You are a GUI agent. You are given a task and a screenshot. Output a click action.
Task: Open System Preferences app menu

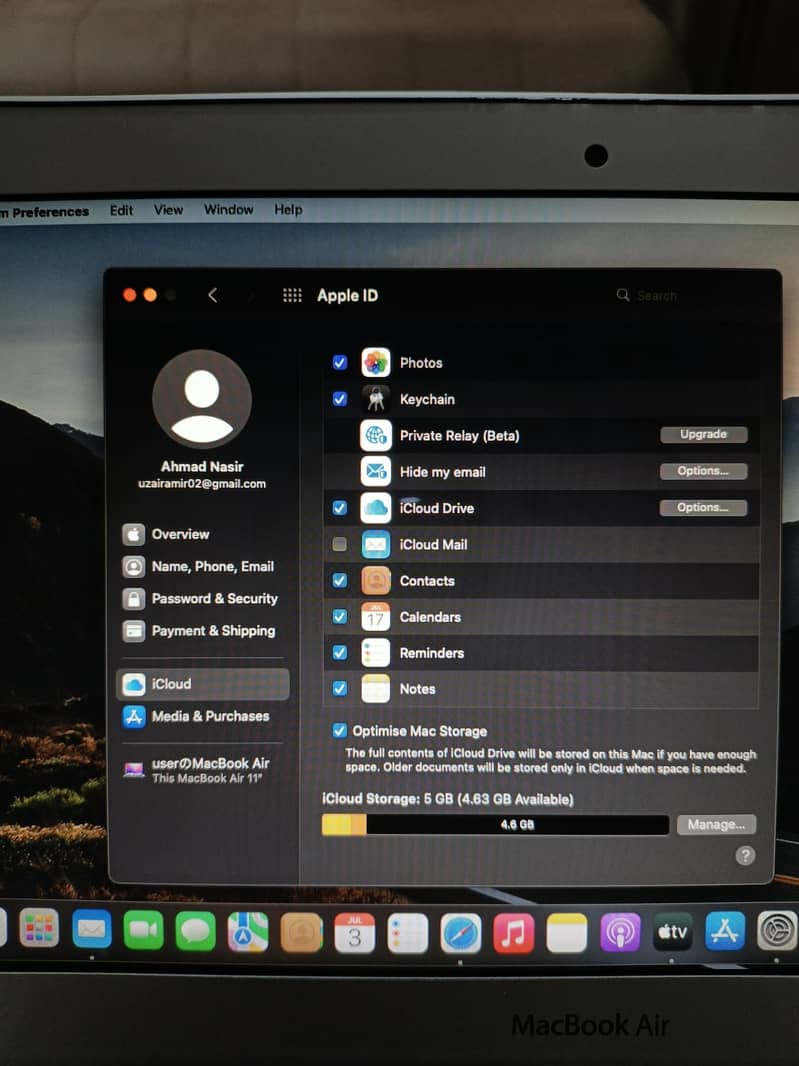45,211
